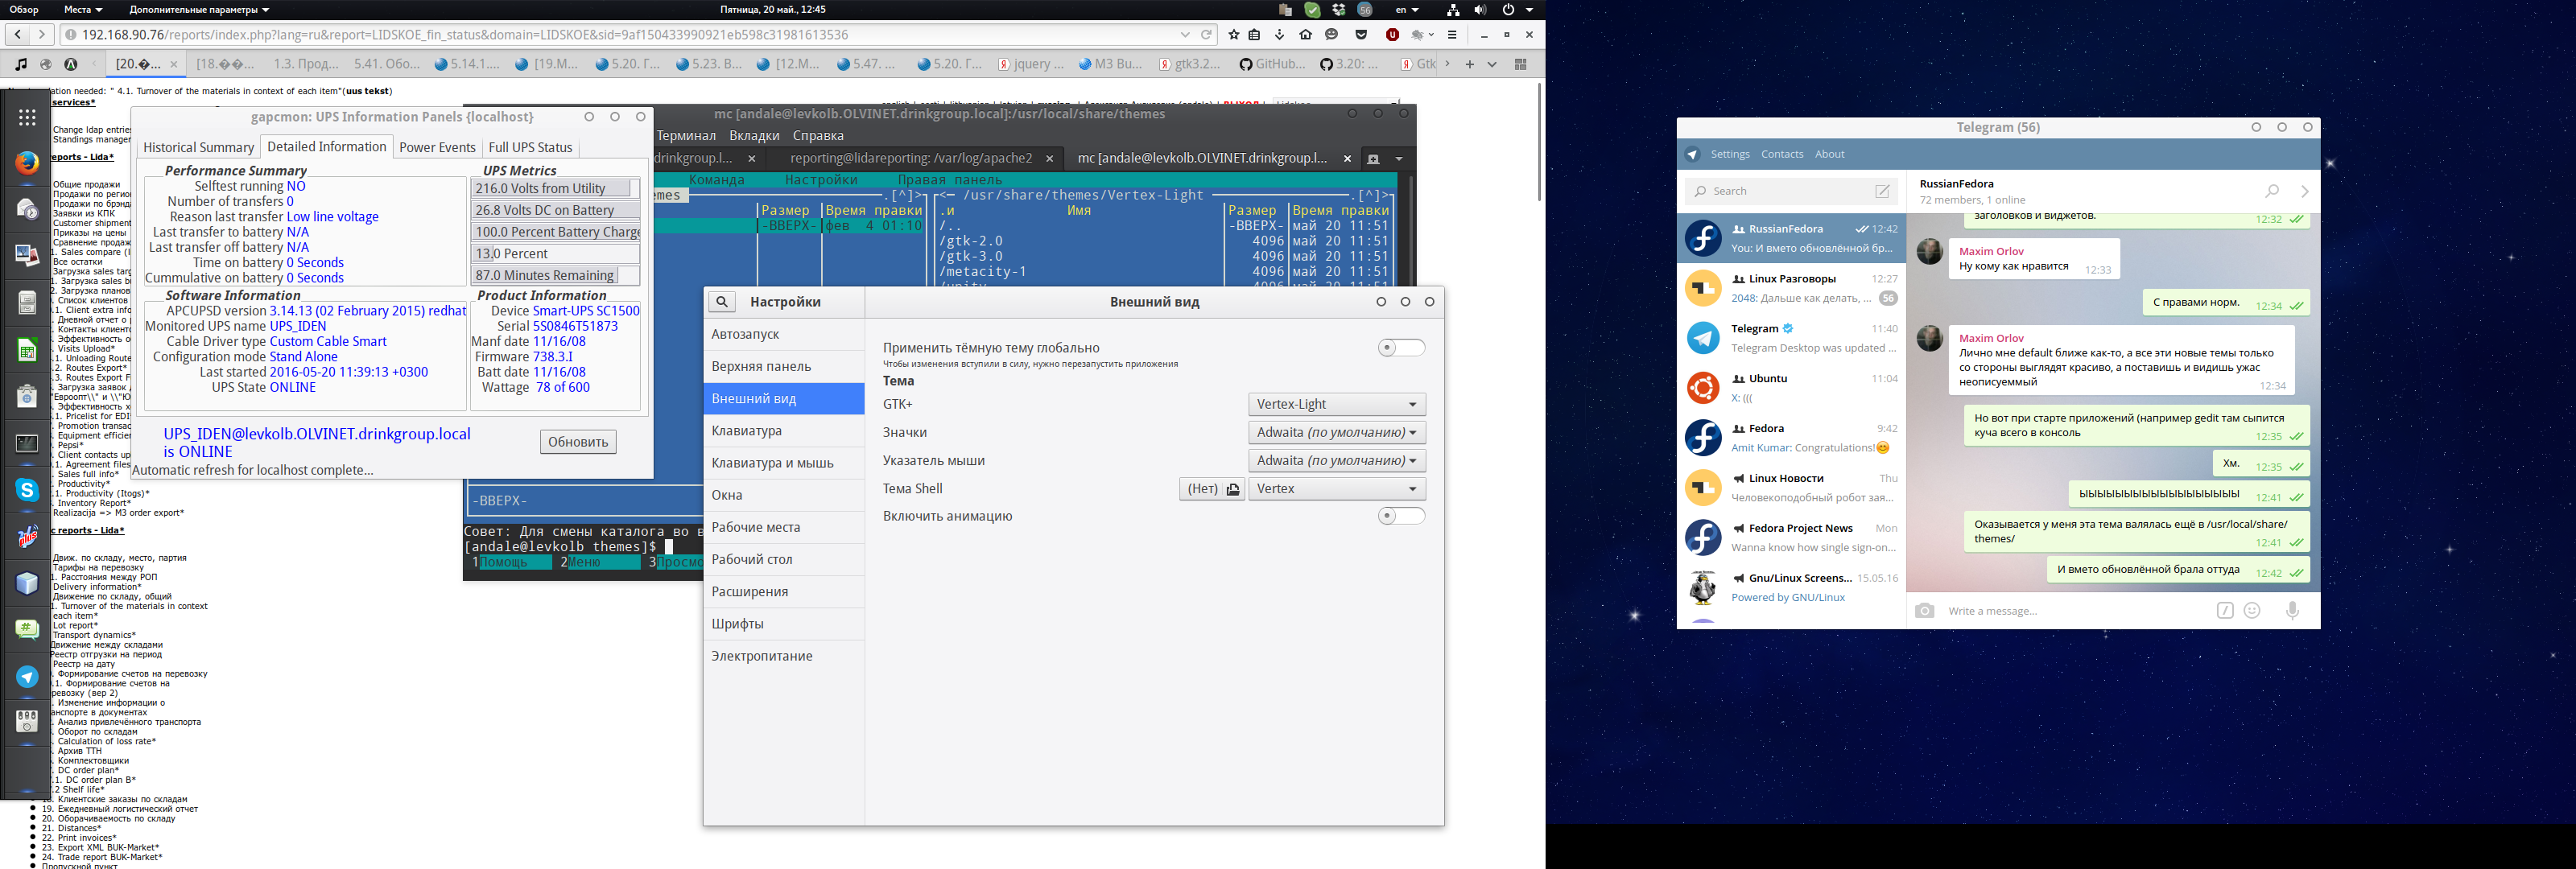Click the camera attach photo icon
The width and height of the screenshot is (2576, 869).
[1924, 610]
